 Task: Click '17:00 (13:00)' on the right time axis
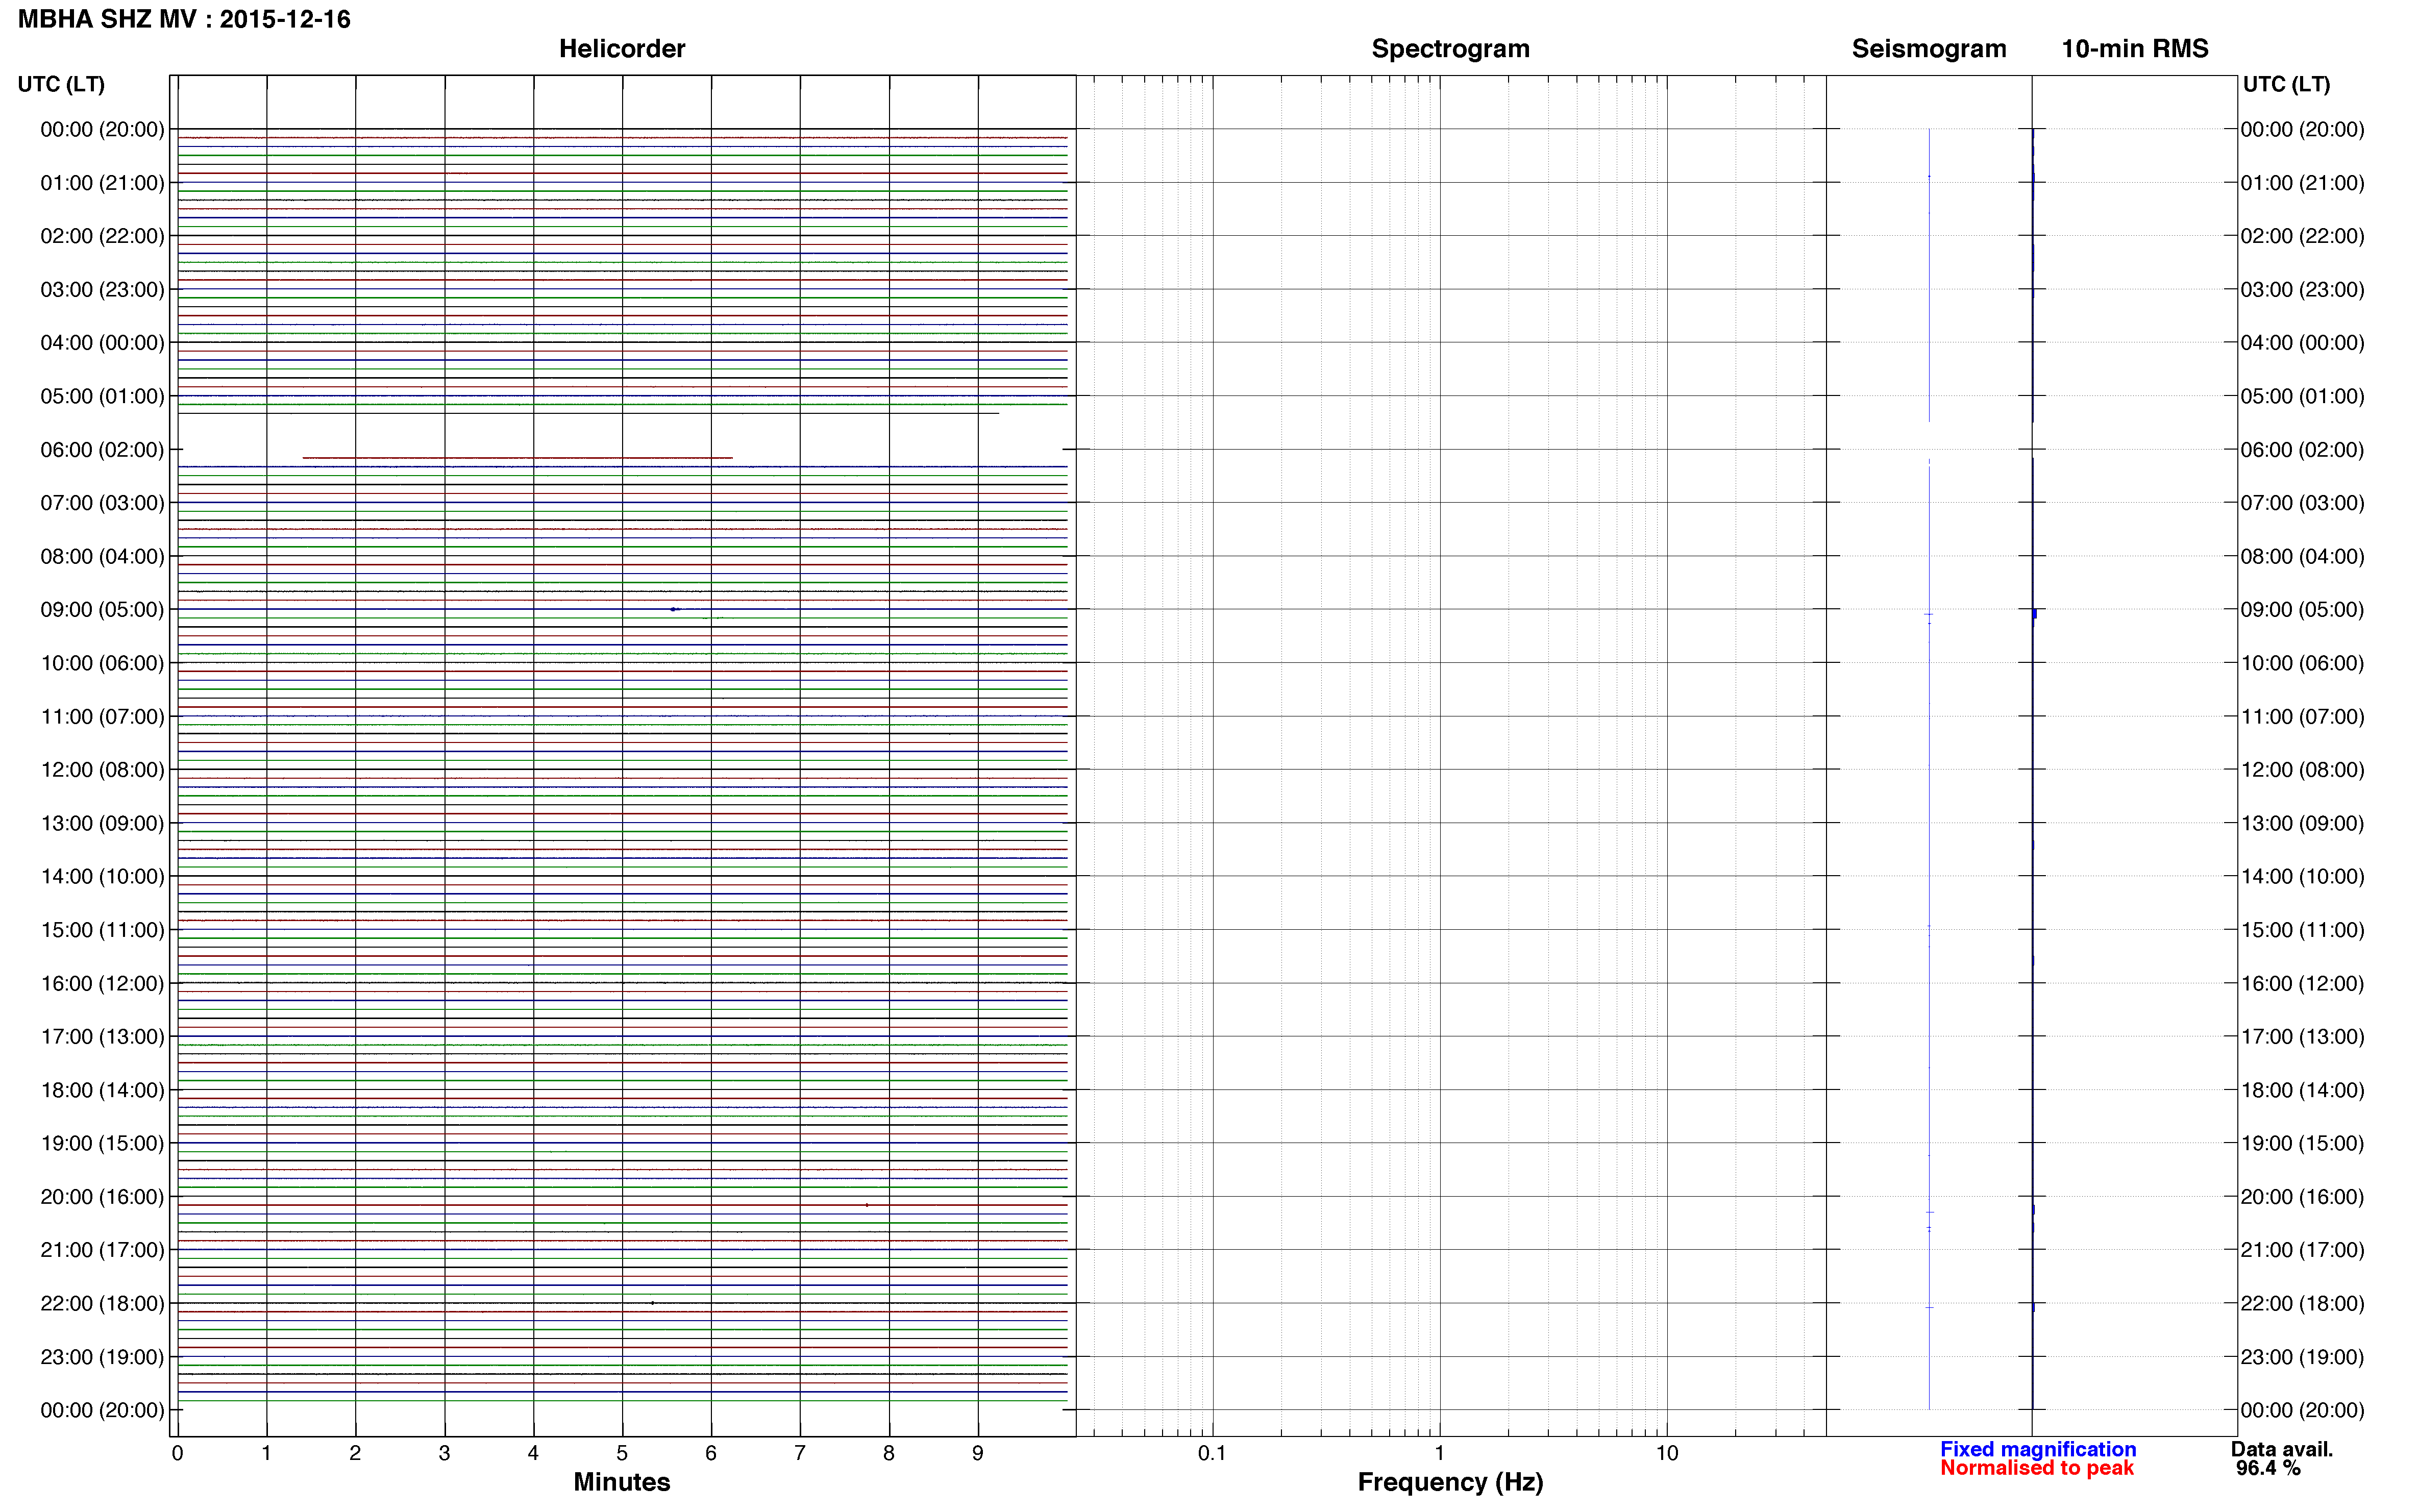pos(2302,1037)
